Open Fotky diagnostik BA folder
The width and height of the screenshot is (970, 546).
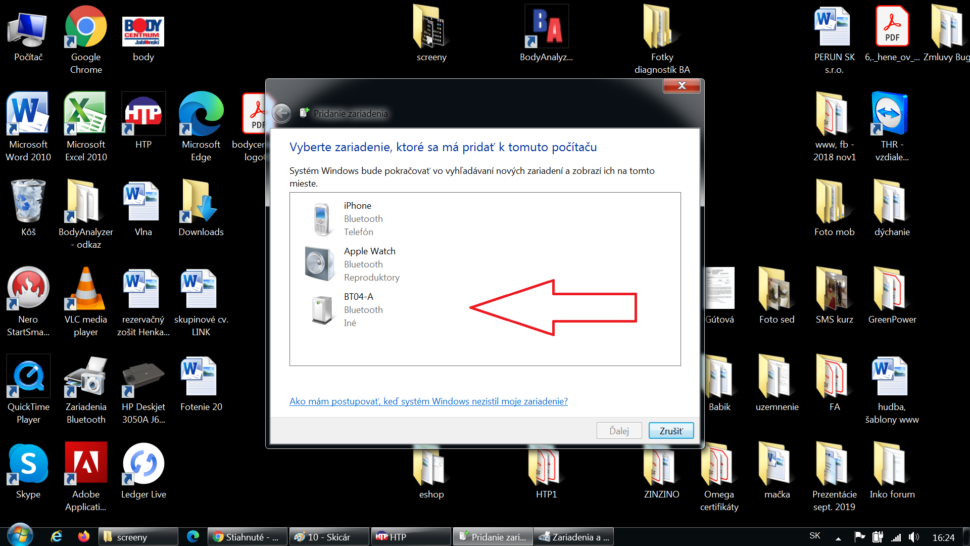click(x=661, y=40)
